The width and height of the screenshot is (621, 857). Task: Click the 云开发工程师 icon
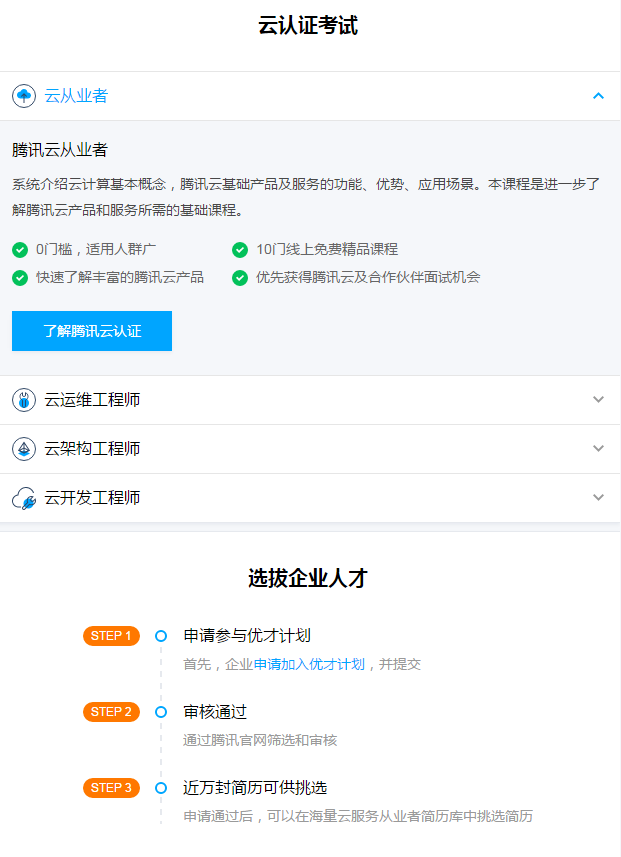tap(24, 498)
